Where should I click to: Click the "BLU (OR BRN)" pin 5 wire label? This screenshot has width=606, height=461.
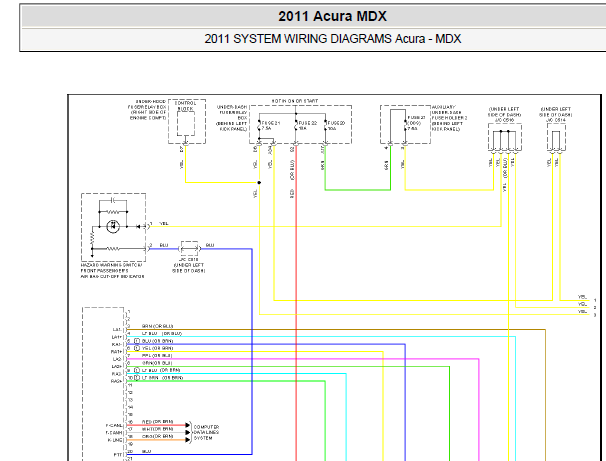(157, 341)
